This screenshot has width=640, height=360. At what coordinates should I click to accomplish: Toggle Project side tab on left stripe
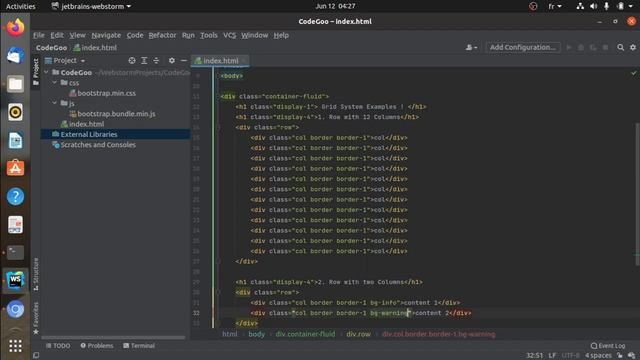click(x=36, y=72)
